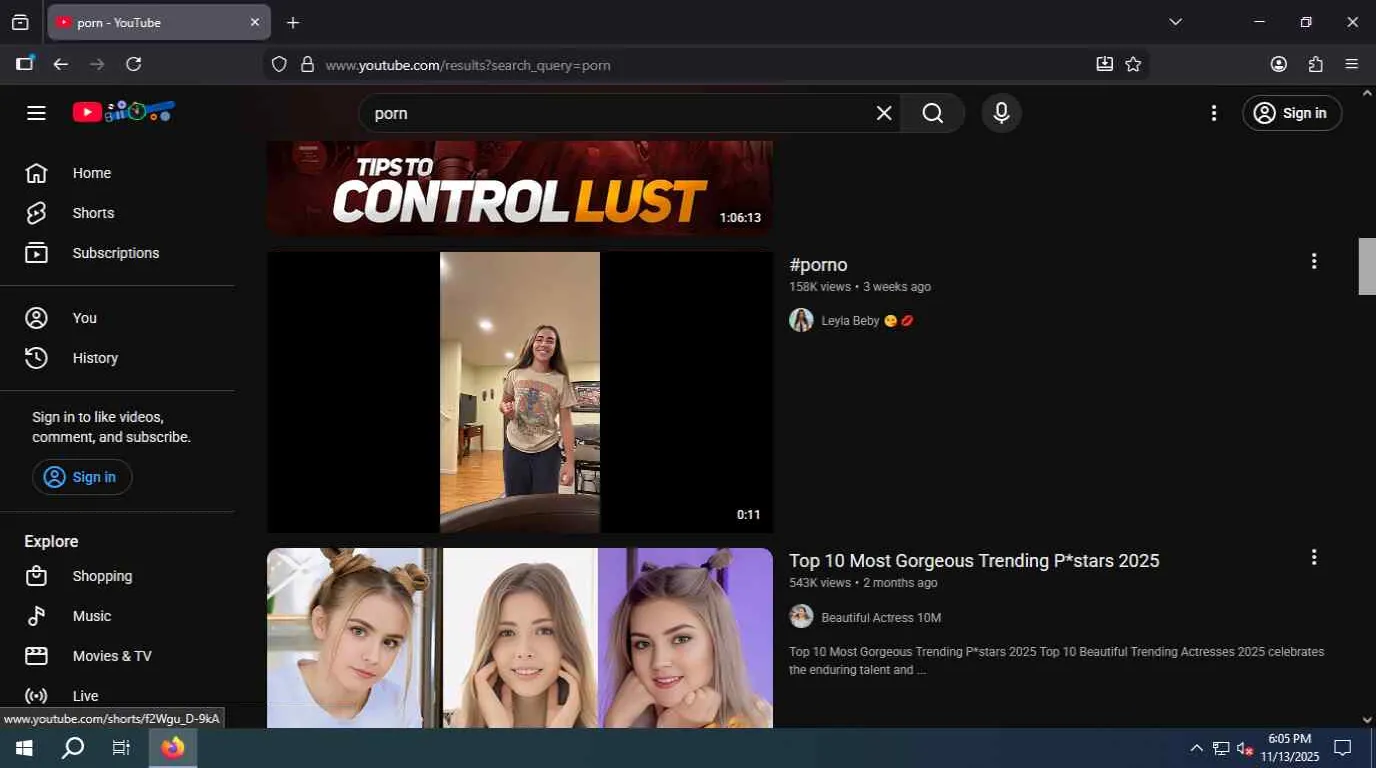Go to the YouTube logo homepage
Screen dimensions: 1376x768
click(x=124, y=112)
